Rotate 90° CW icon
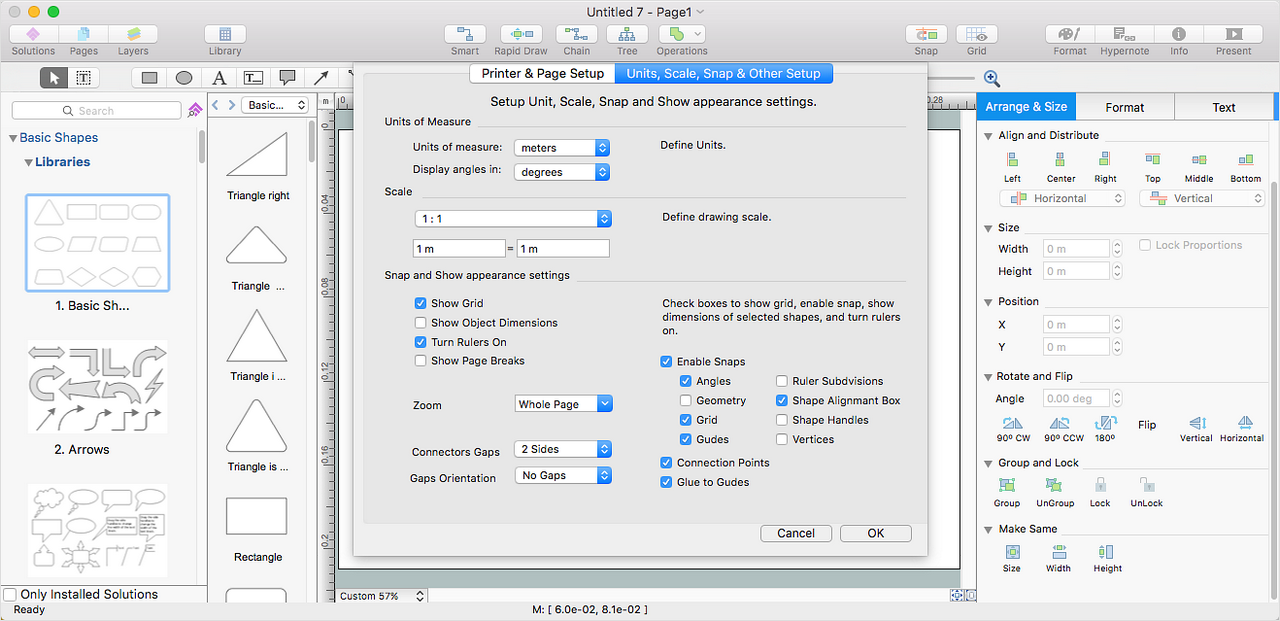This screenshot has height=621, width=1280. coord(1013,424)
